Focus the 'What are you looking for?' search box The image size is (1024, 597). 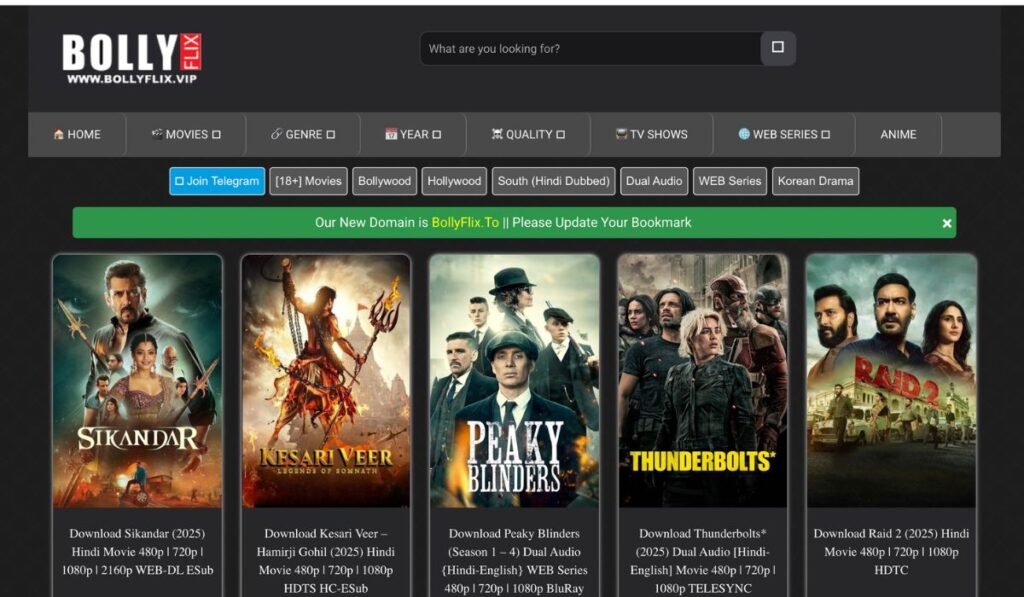590,48
